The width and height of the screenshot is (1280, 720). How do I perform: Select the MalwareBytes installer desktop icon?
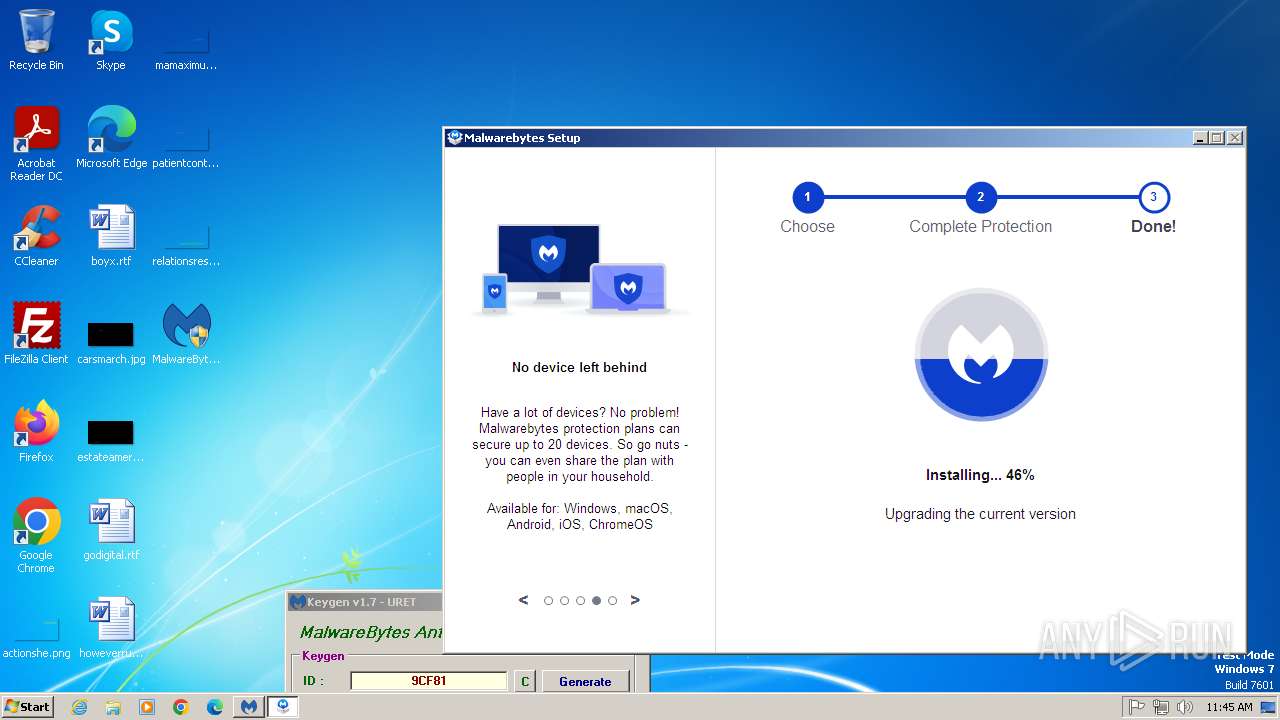186,334
